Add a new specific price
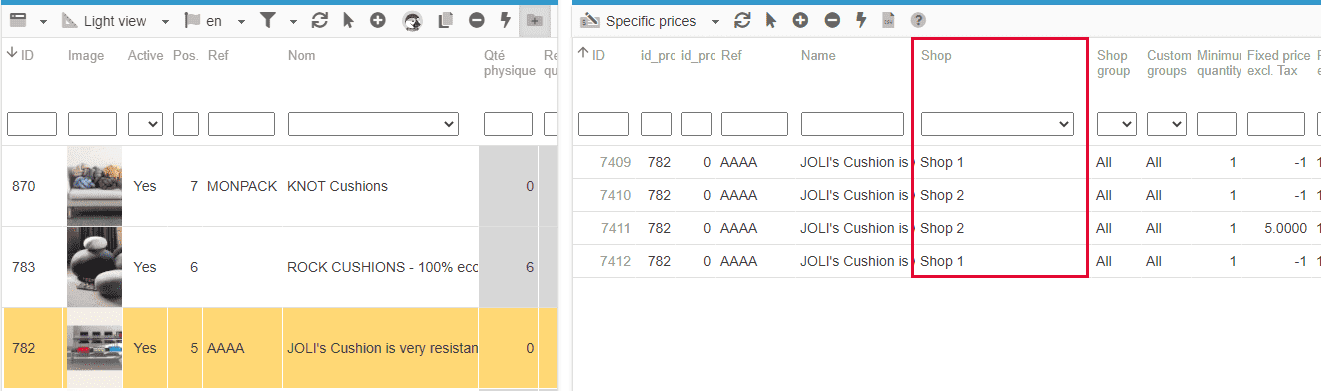This screenshot has height=391, width=1321. click(801, 20)
